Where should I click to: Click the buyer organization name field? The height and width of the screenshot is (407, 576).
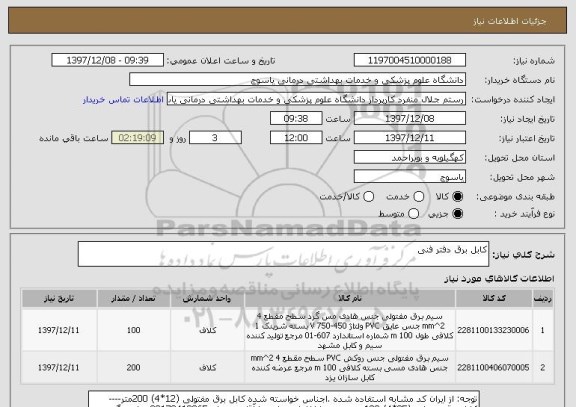[x=298, y=80]
